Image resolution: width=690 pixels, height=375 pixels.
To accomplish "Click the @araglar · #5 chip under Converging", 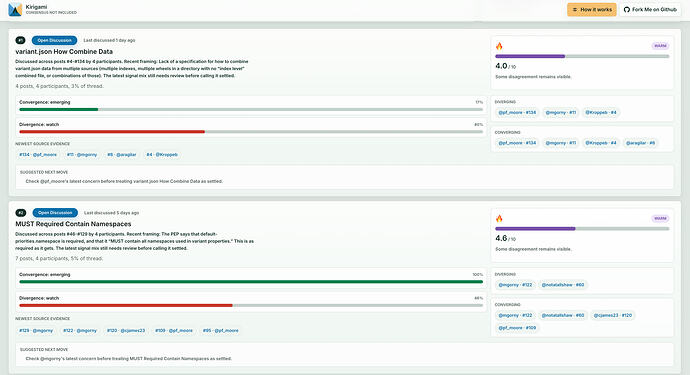I will (641, 143).
